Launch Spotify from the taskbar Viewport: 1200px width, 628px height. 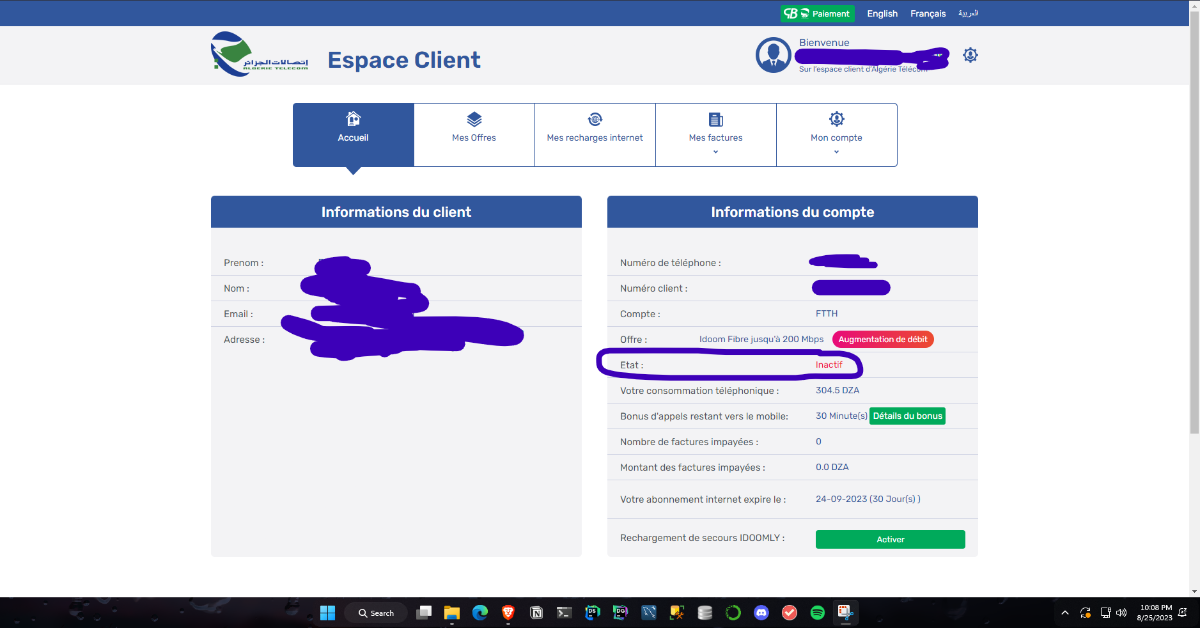coord(817,612)
